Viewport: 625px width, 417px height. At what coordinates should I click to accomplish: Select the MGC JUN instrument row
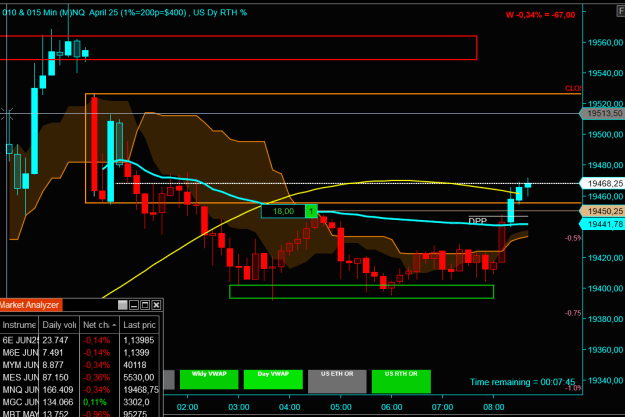[80, 402]
